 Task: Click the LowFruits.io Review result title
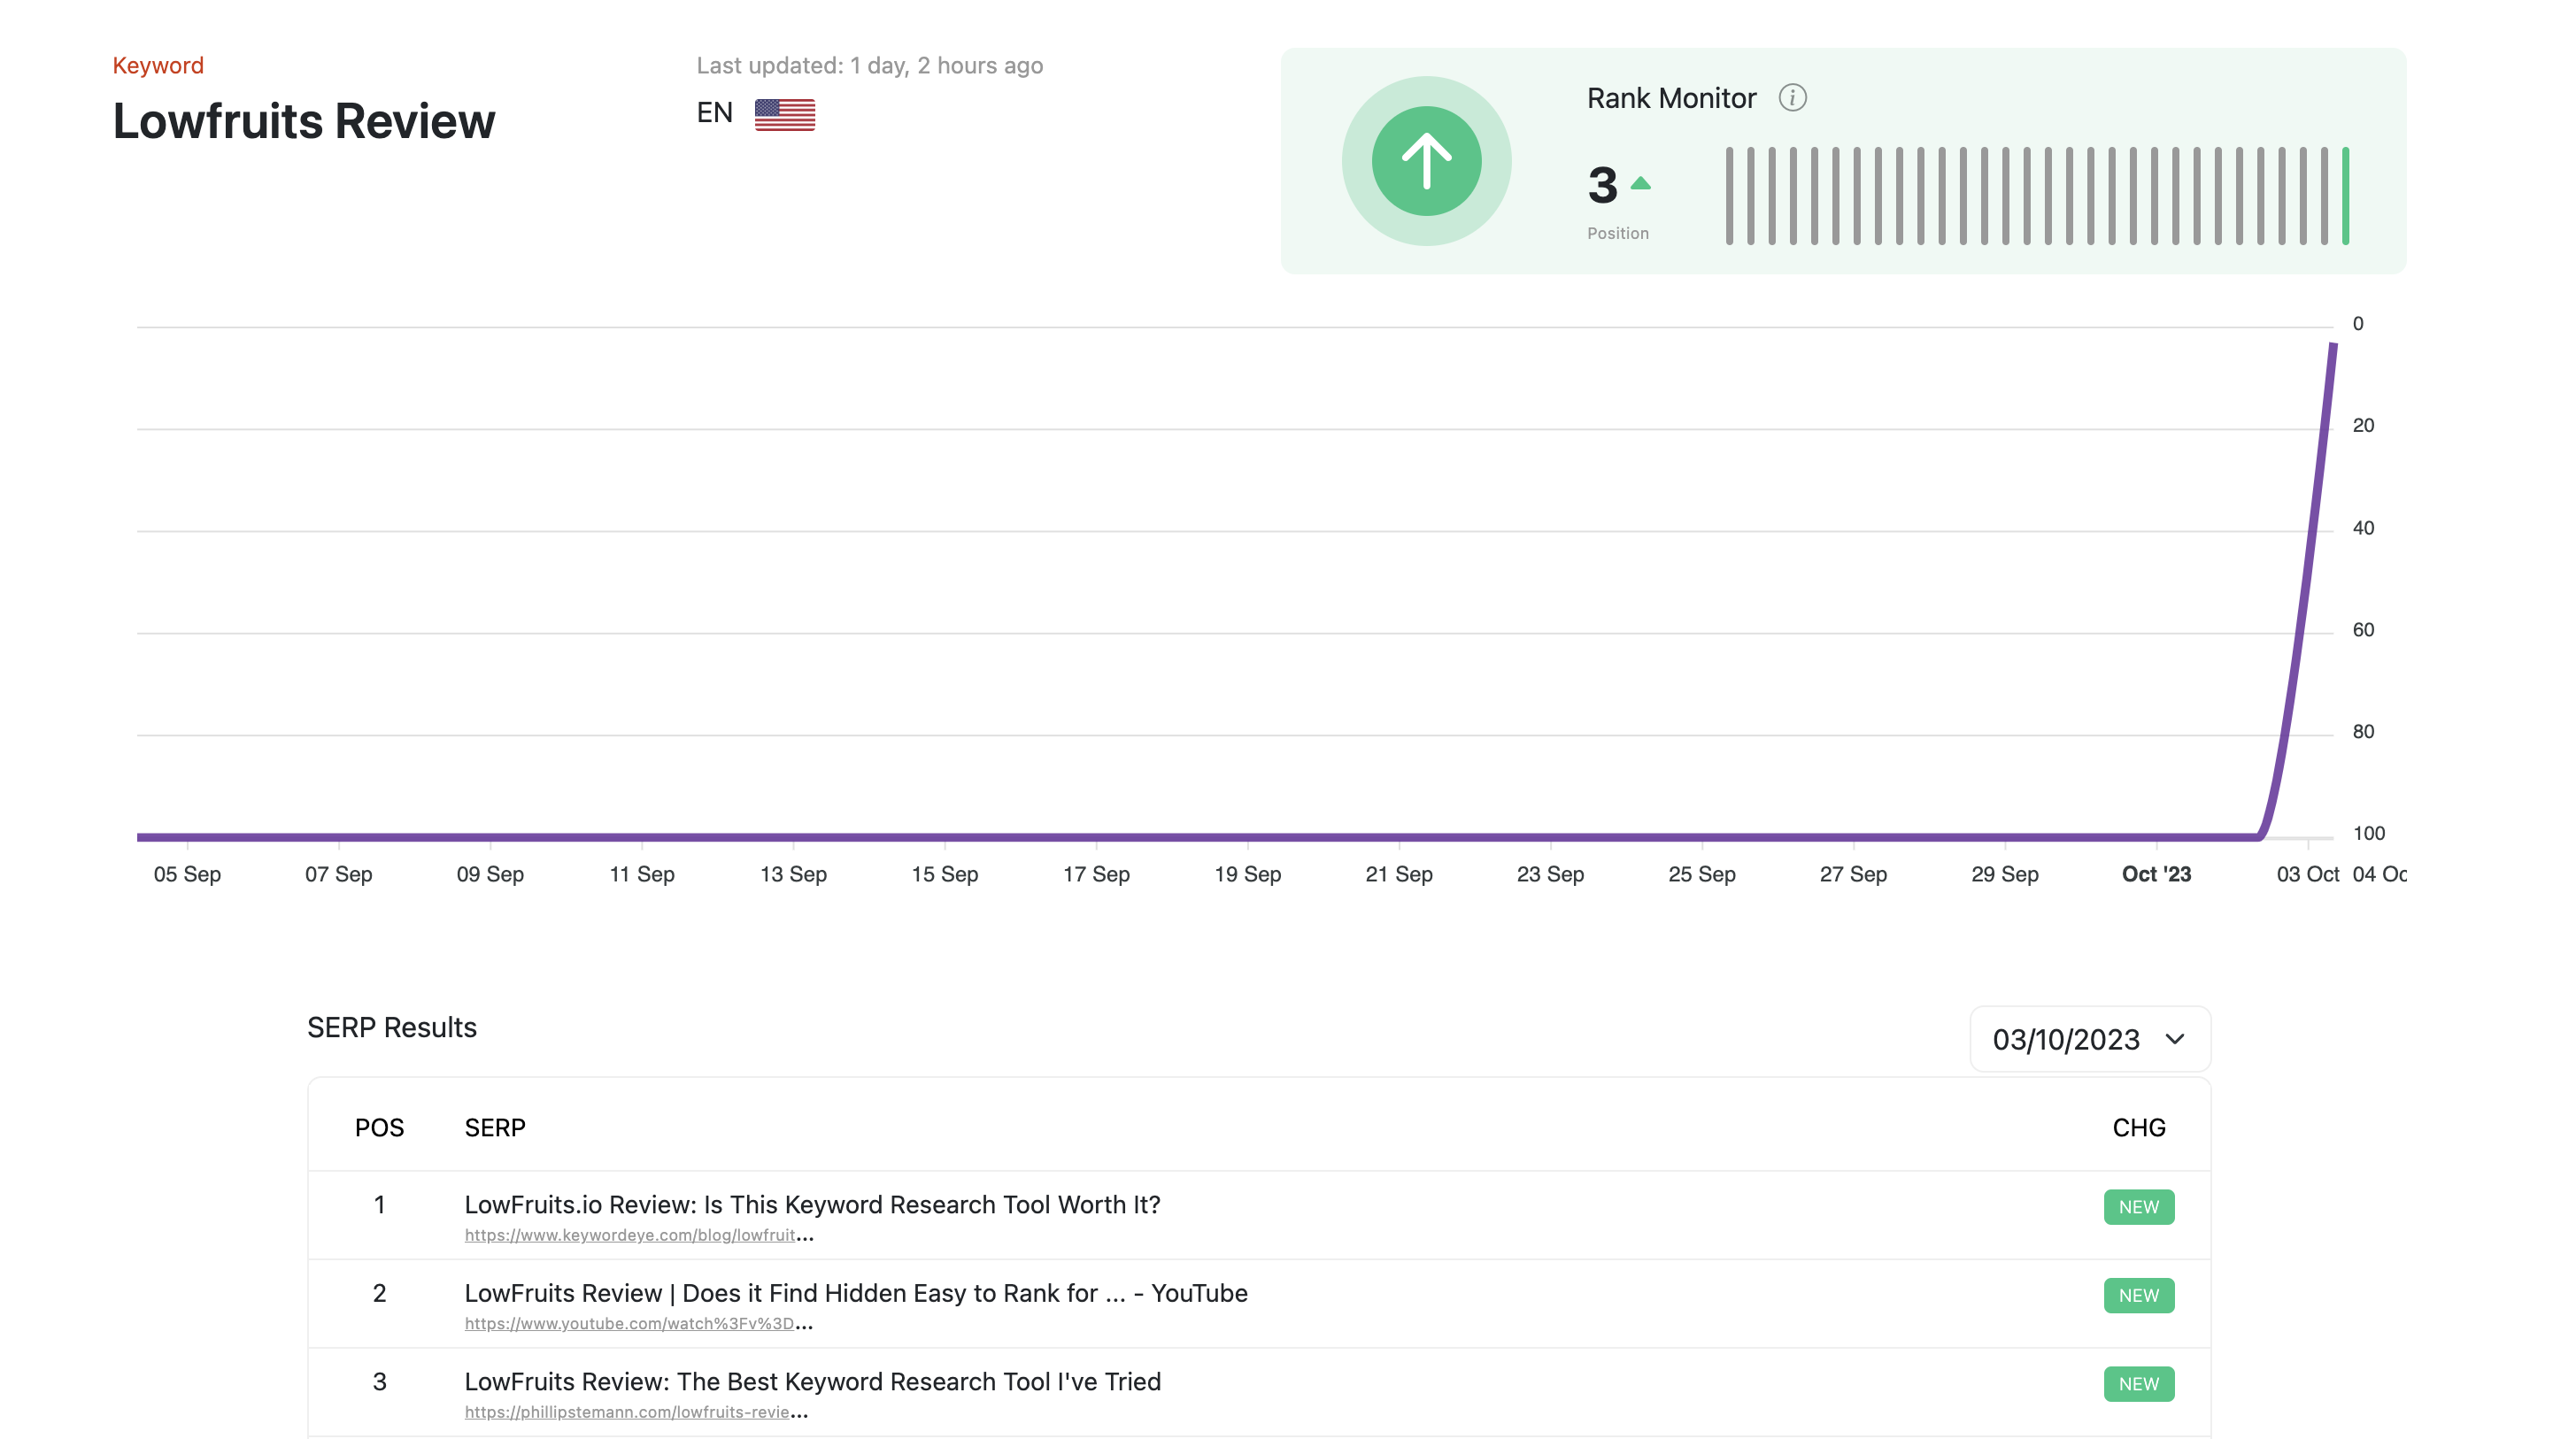coord(812,1204)
